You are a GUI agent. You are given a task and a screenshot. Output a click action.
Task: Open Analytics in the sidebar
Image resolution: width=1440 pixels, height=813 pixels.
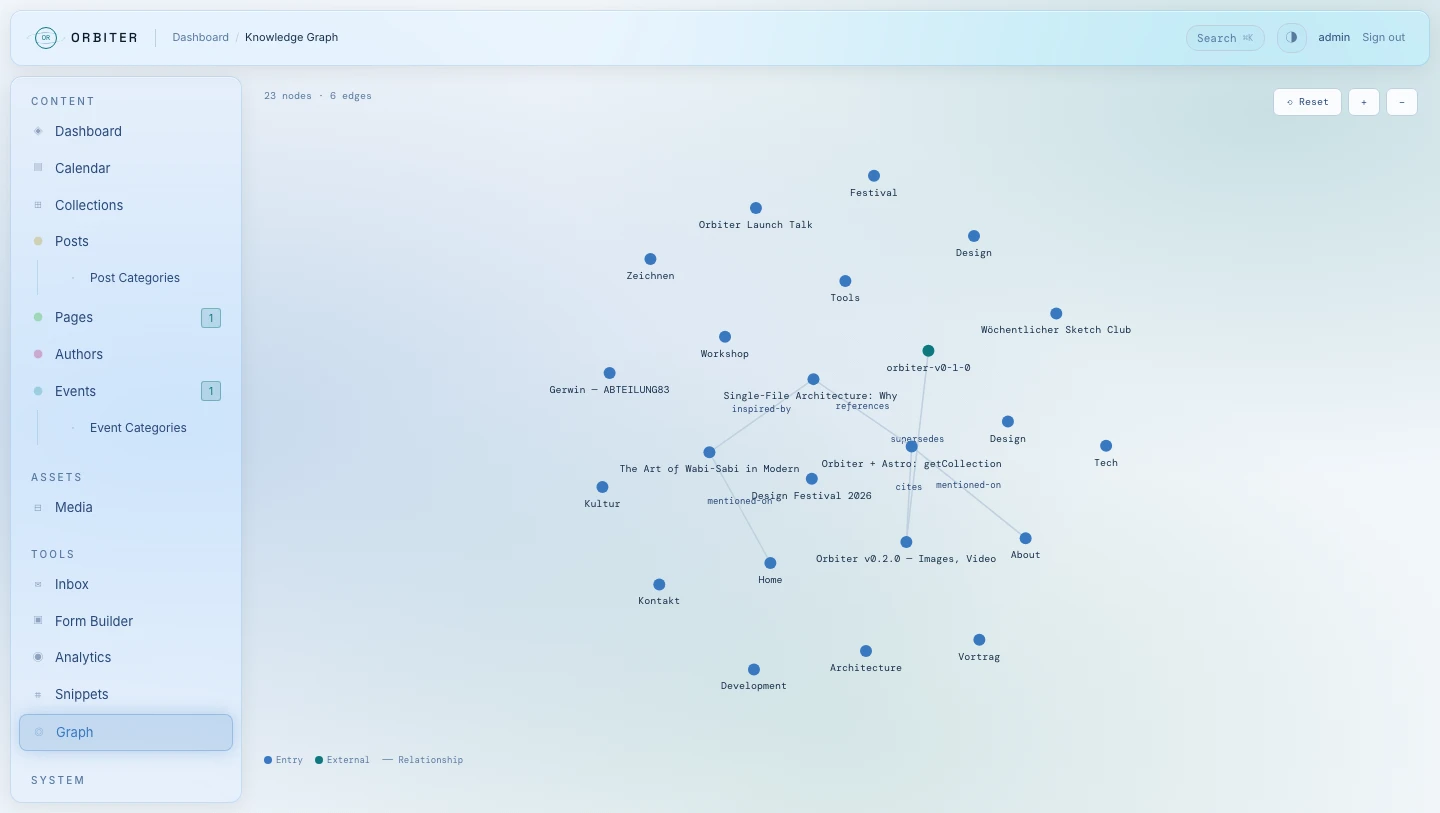[x=126, y=657]
